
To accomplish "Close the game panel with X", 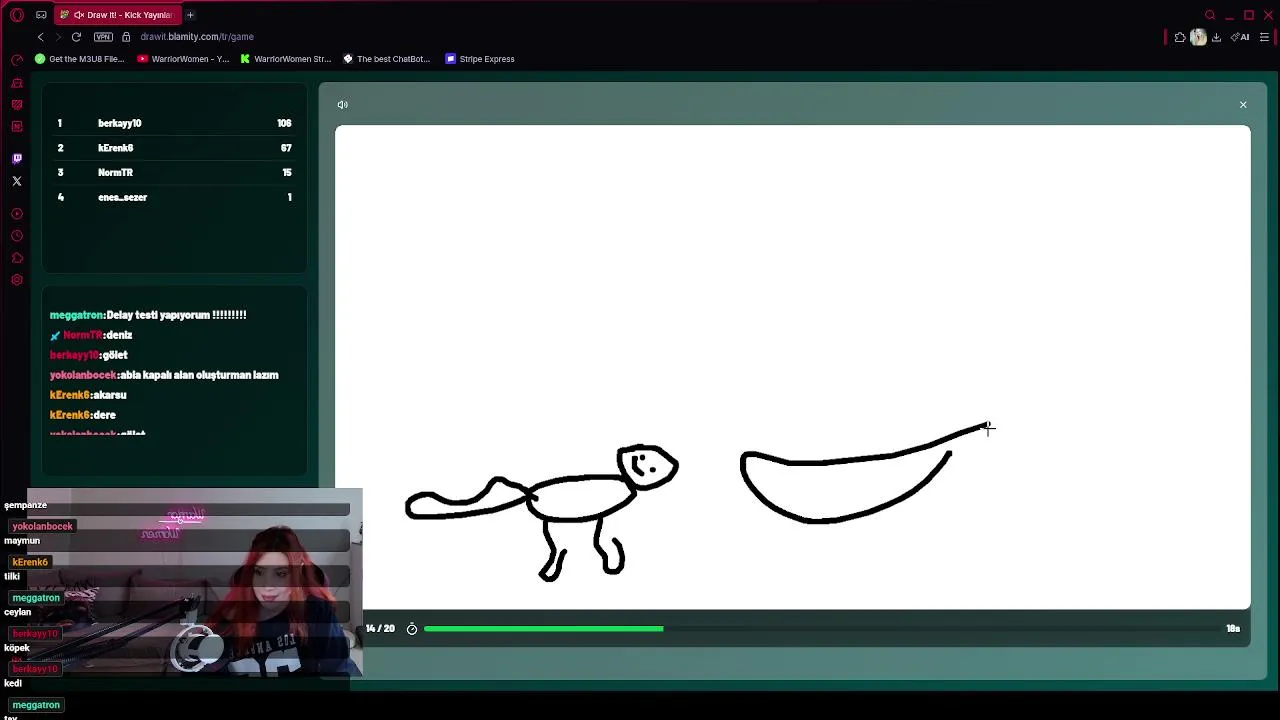I will 1243,105.
